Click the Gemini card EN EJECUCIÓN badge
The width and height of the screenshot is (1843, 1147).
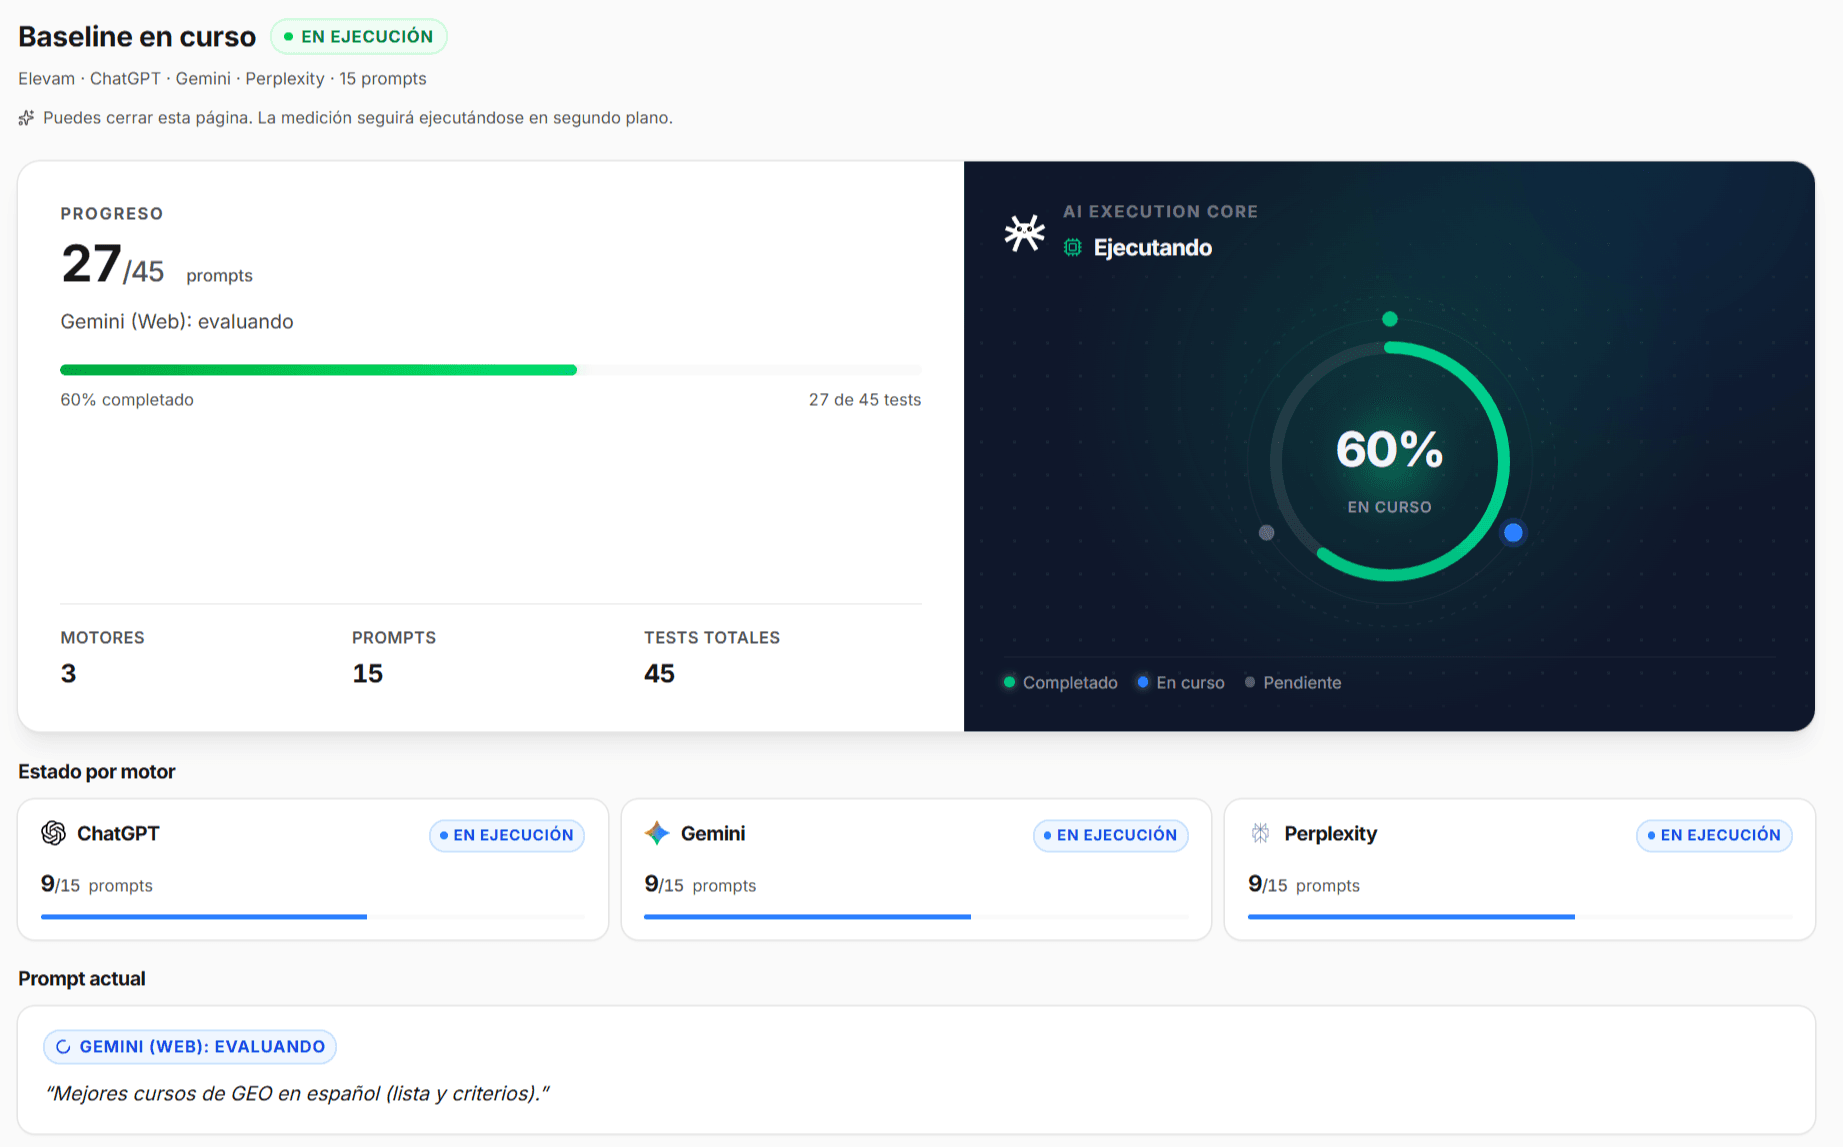(x=1111, y=835)
